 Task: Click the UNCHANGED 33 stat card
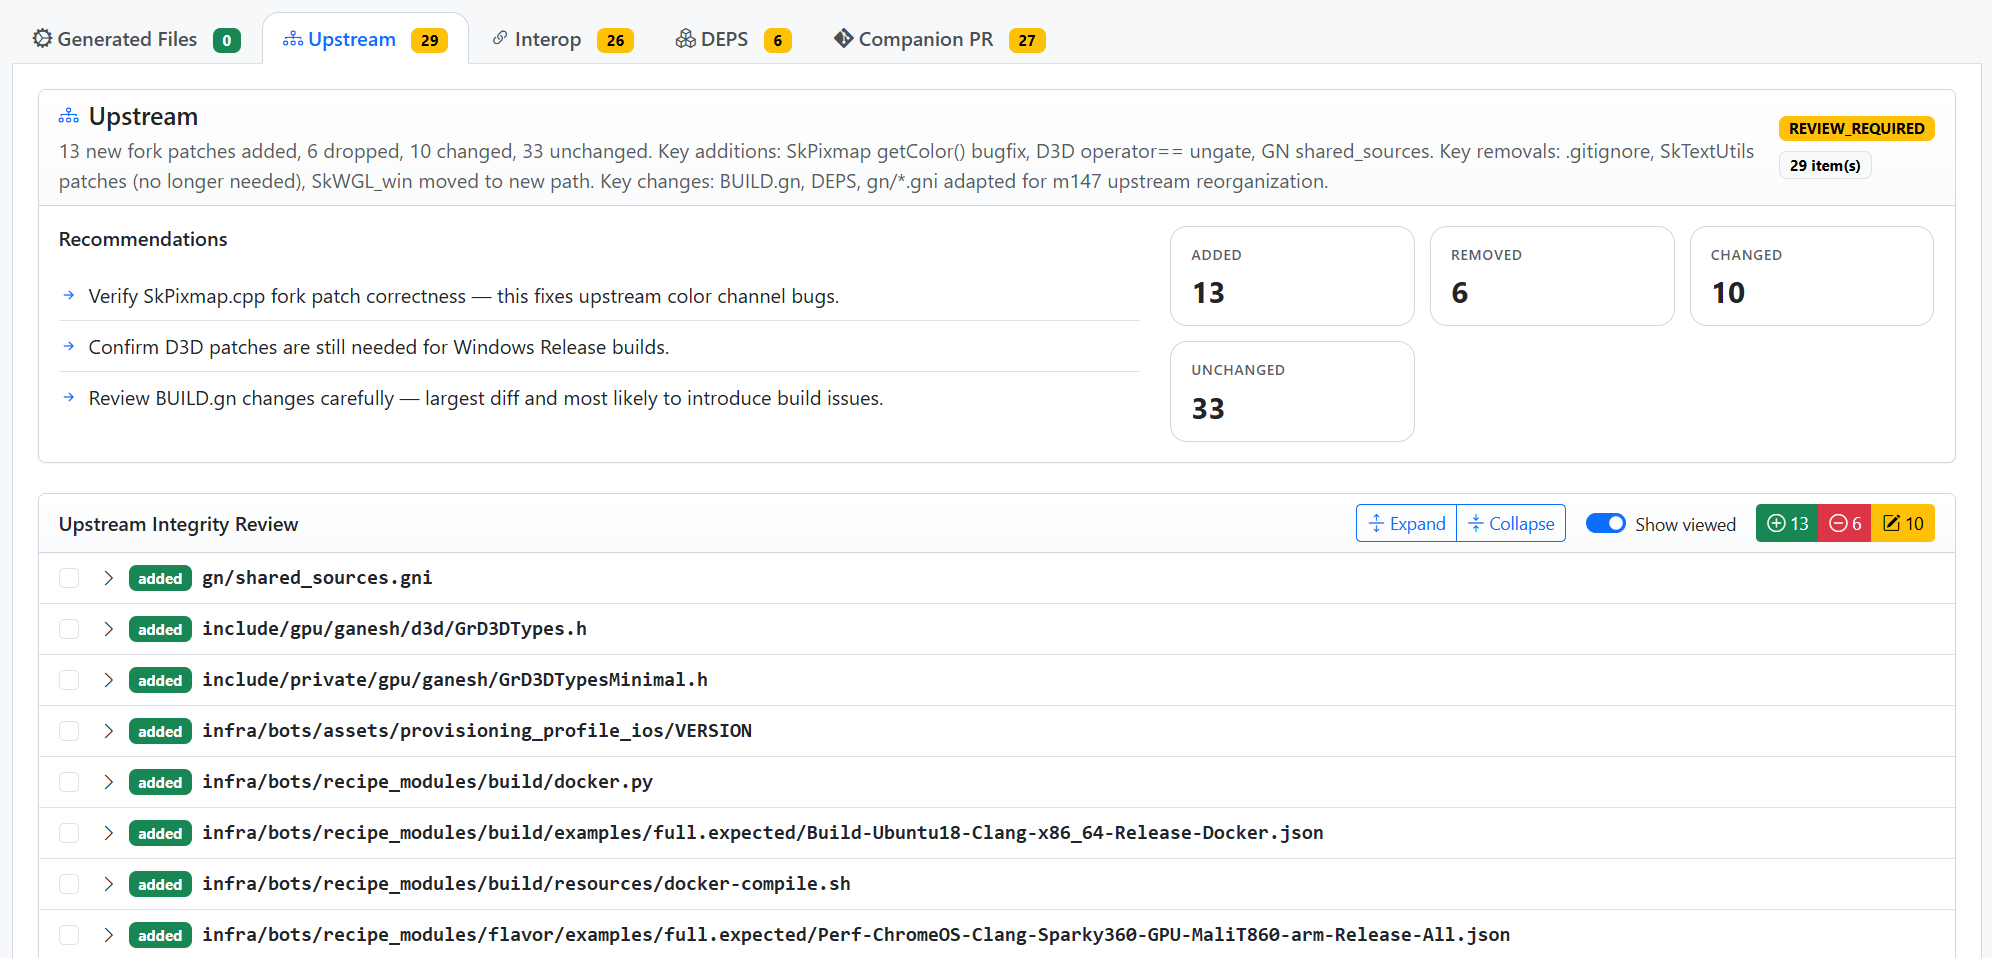click(x=1292, y=391)
